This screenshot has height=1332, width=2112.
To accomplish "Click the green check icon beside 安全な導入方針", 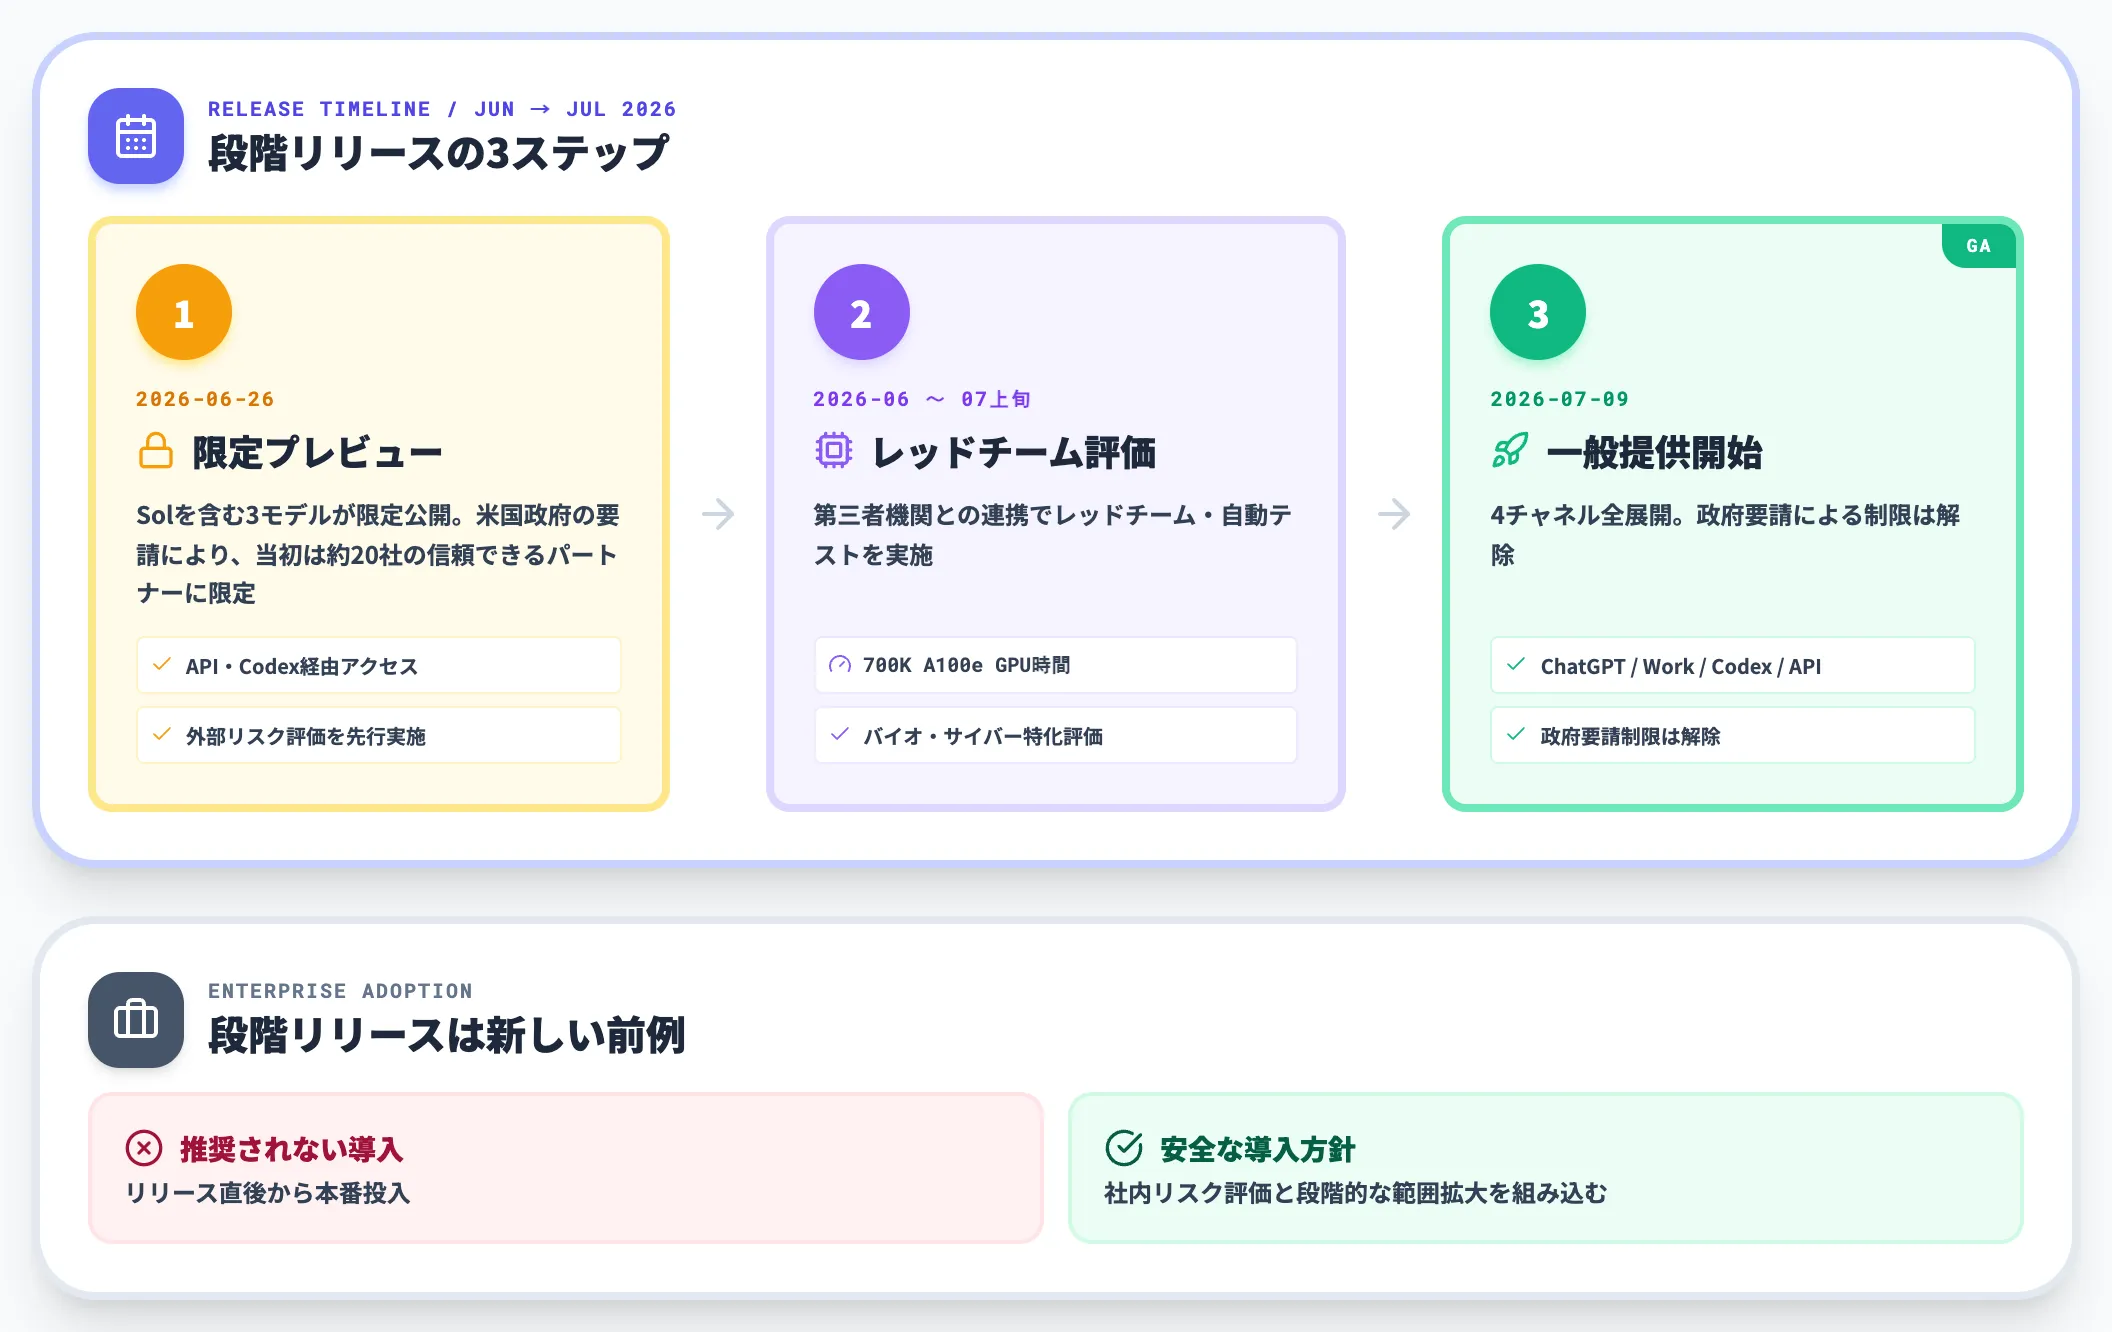I will click(1124, 1148).
